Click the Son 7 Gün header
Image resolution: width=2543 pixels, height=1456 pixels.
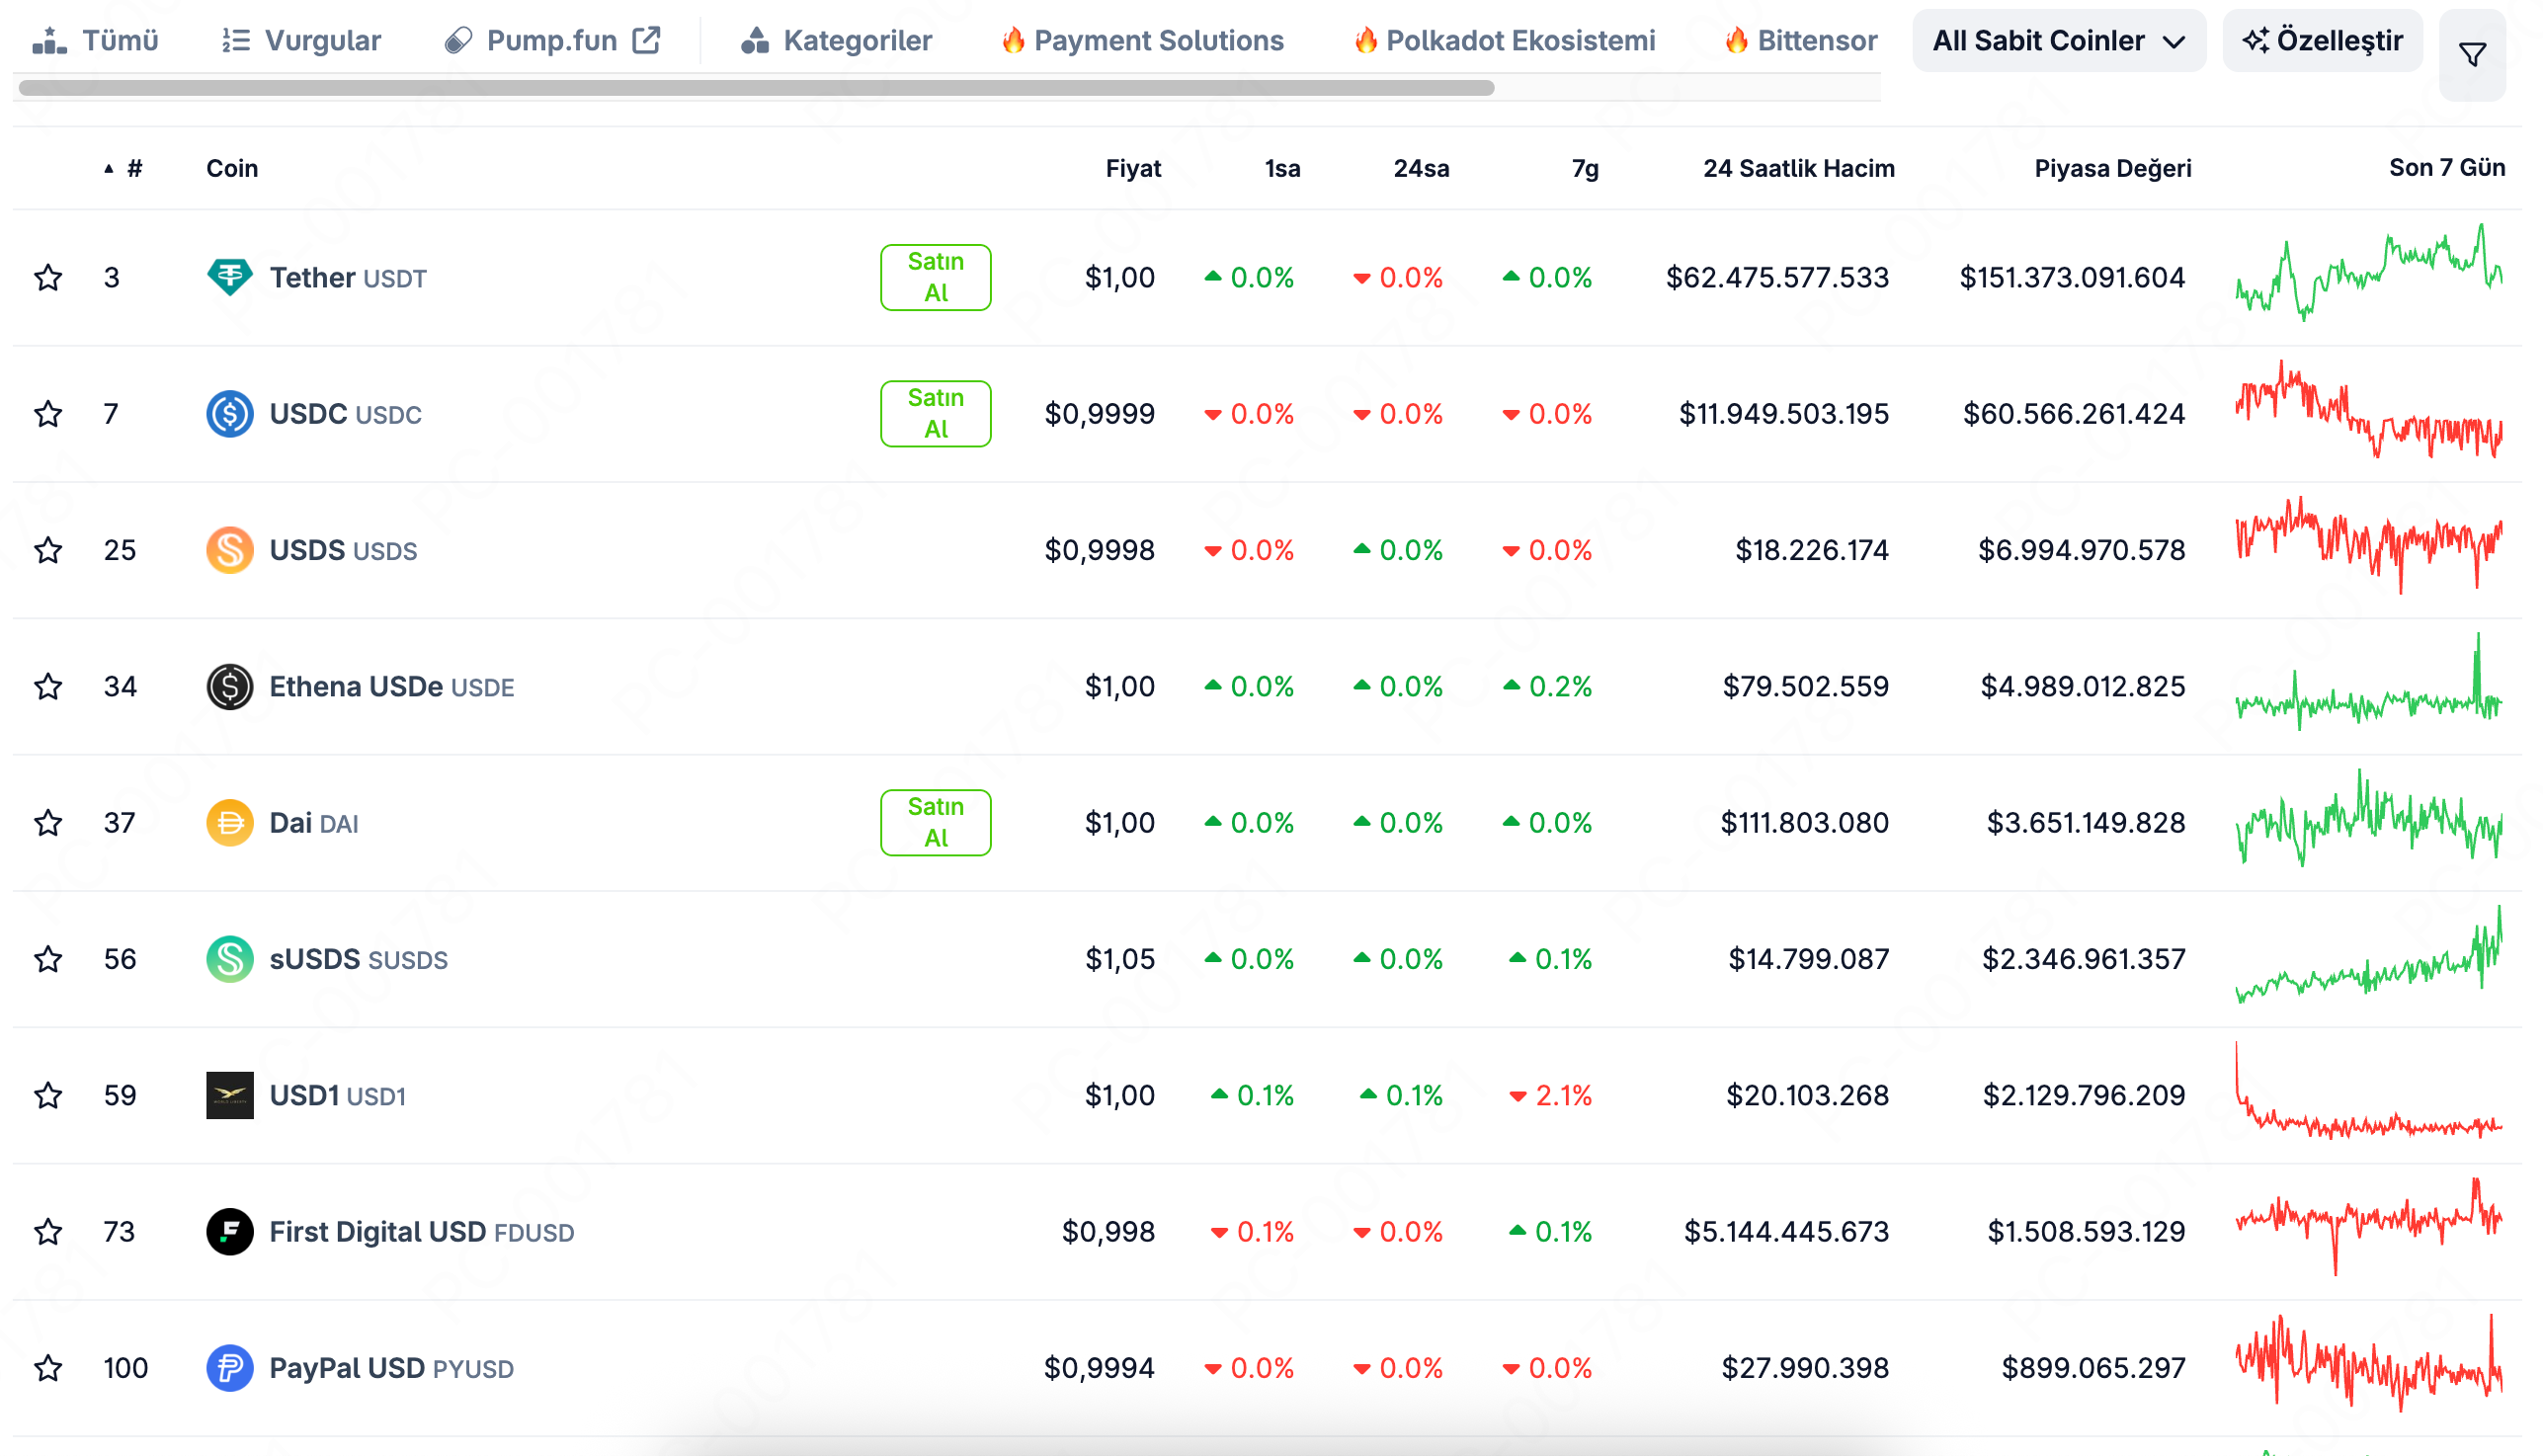[x=2446, y=168]
